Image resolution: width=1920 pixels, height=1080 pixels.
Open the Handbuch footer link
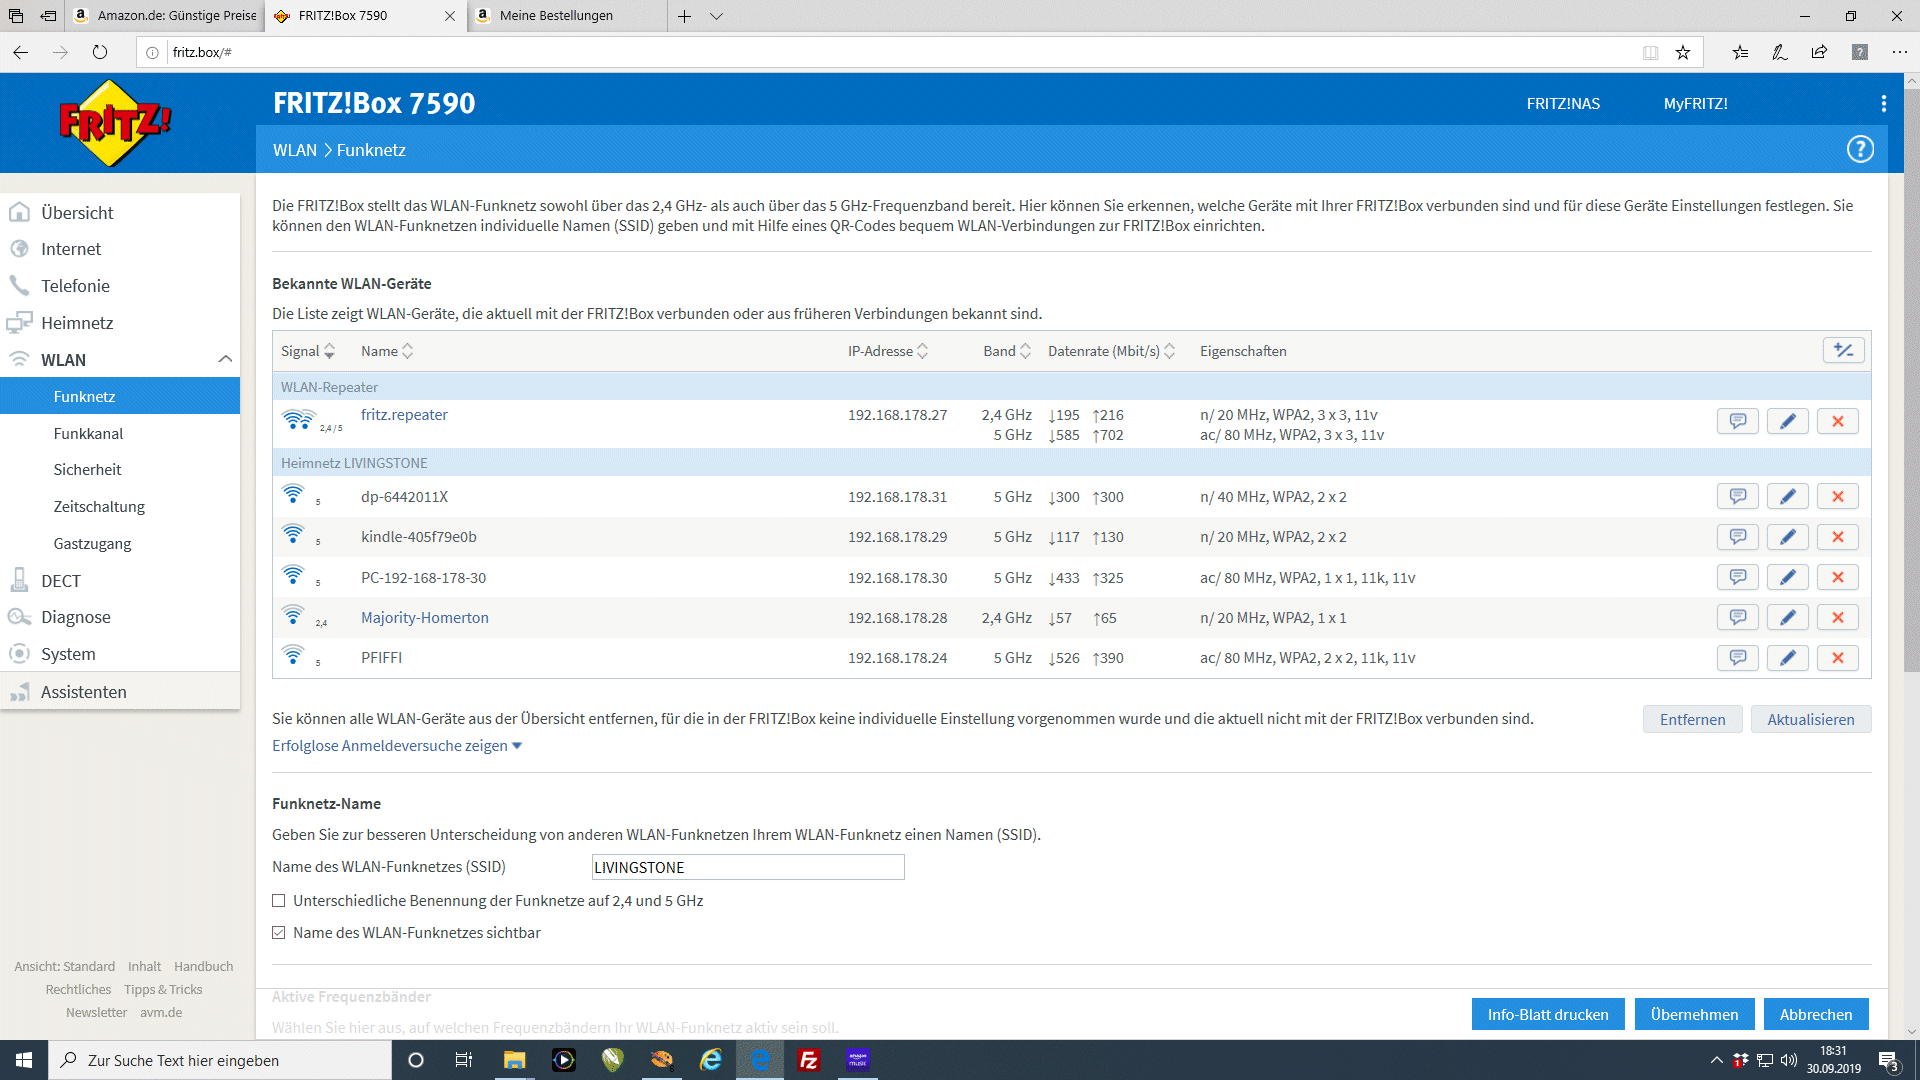coord(203,966)
